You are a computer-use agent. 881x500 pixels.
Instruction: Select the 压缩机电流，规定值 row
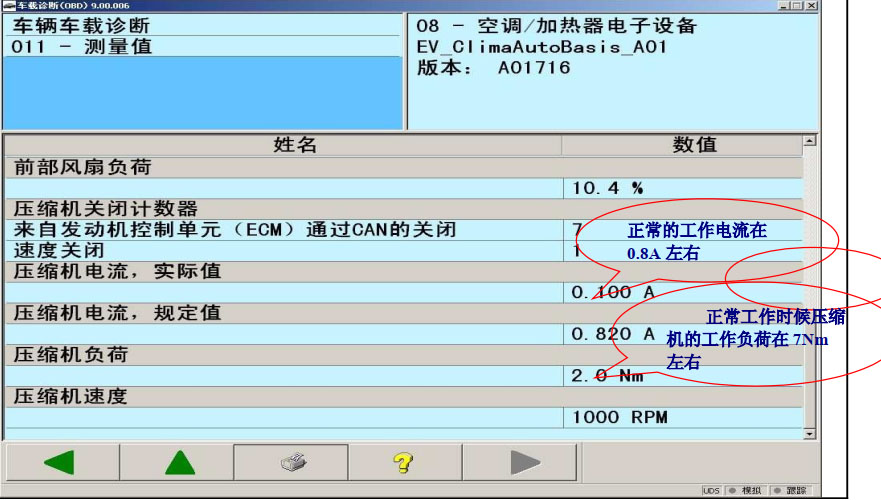click(403, 313)
